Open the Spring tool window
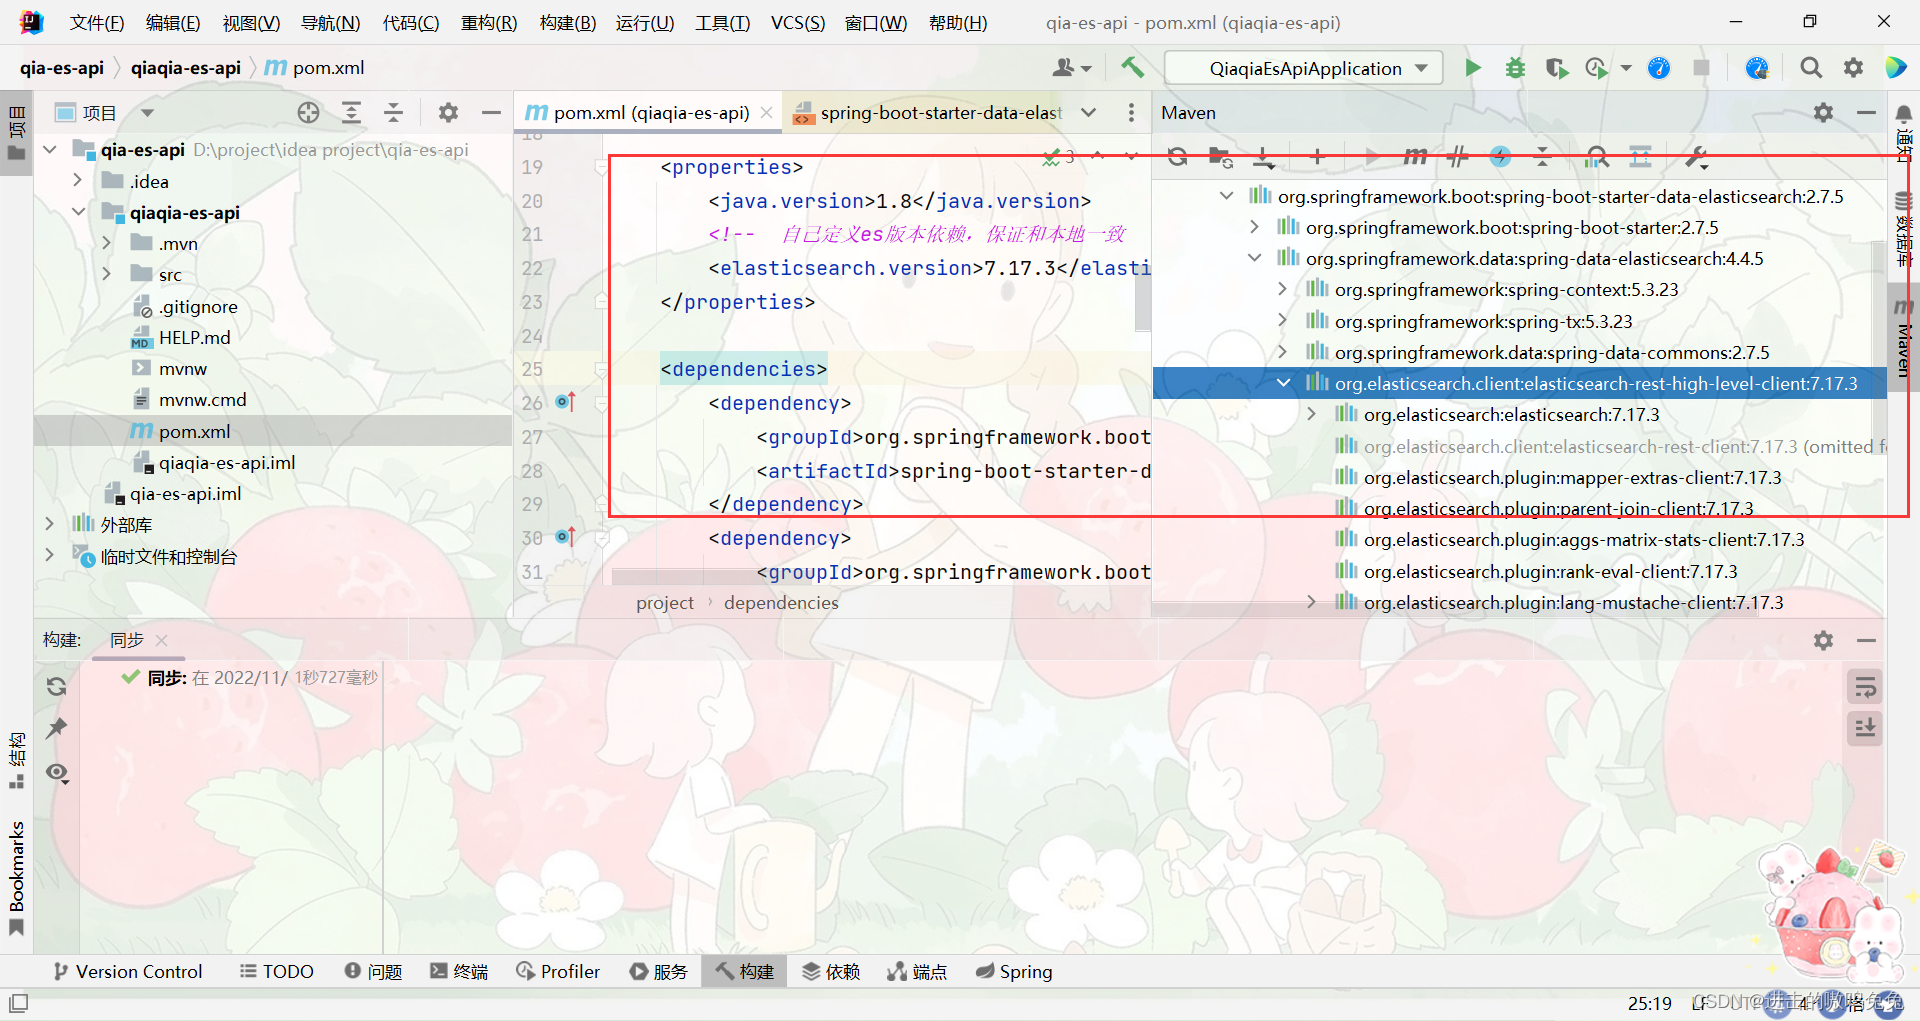Screen dimensions: 1920x1021 (1014, 971)
